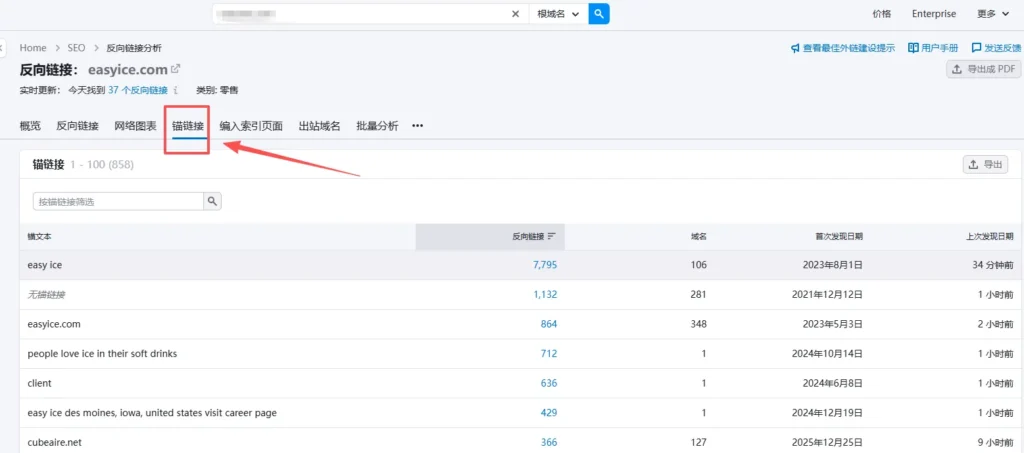Sort by 上次发现日期 column header
1024x453 pixels.
990,236
